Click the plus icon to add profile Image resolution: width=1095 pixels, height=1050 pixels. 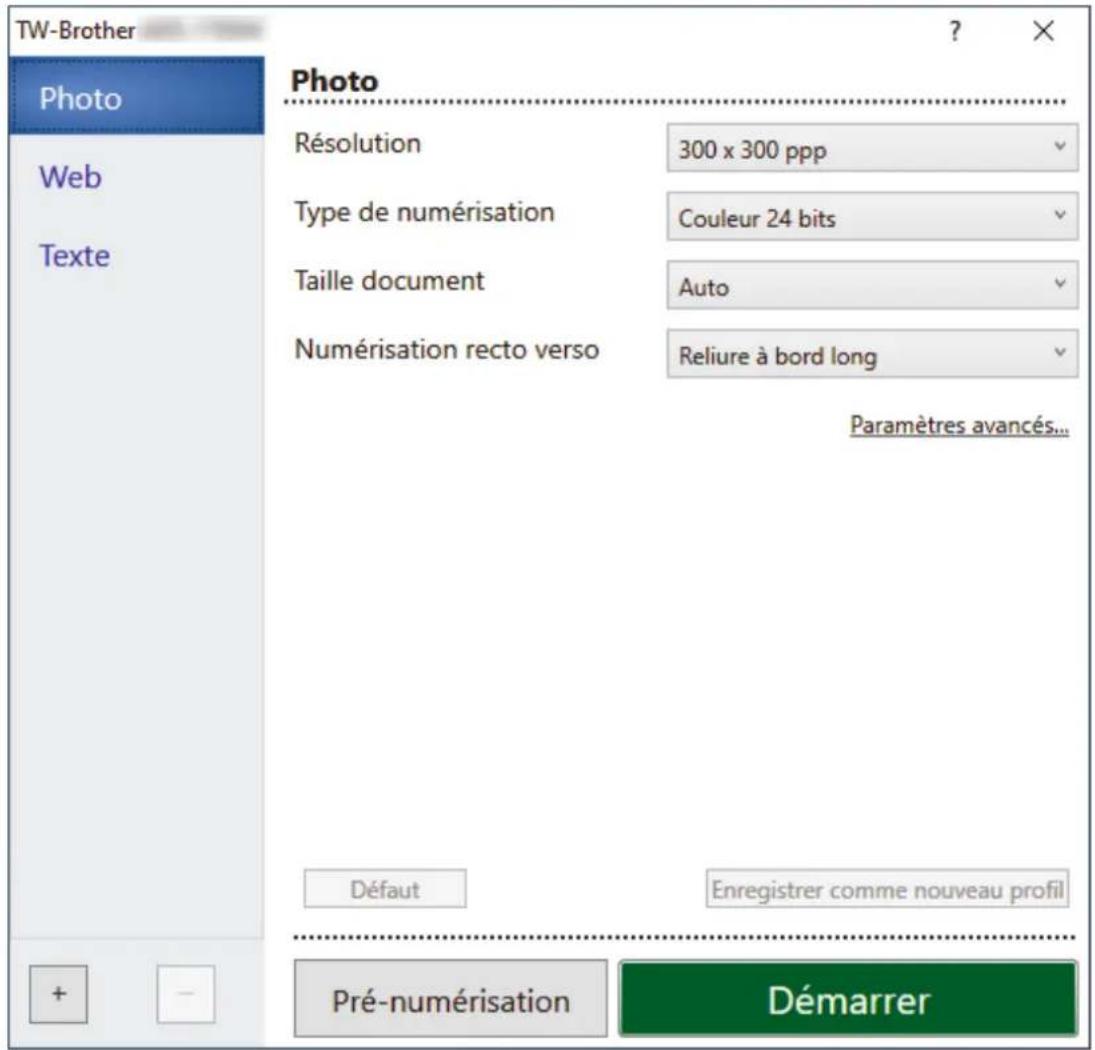coord(59,993)
